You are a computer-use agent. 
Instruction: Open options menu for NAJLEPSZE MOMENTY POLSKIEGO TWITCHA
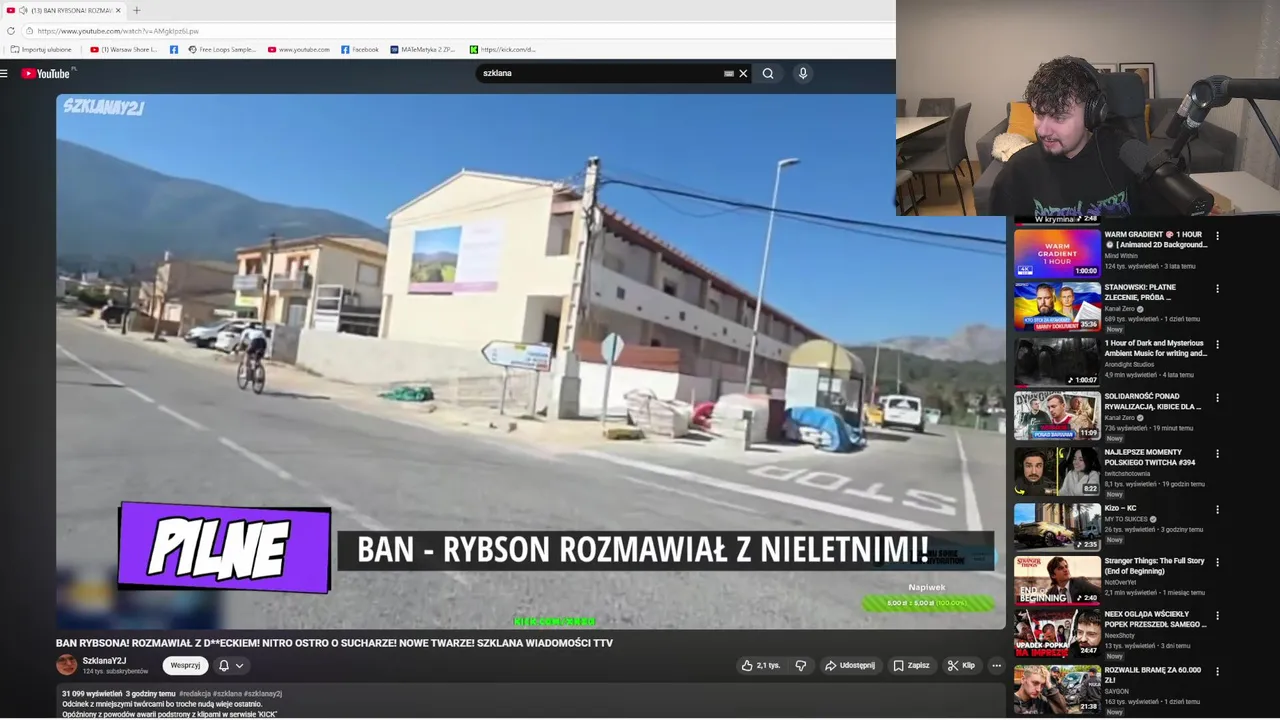pos(1217,454)
